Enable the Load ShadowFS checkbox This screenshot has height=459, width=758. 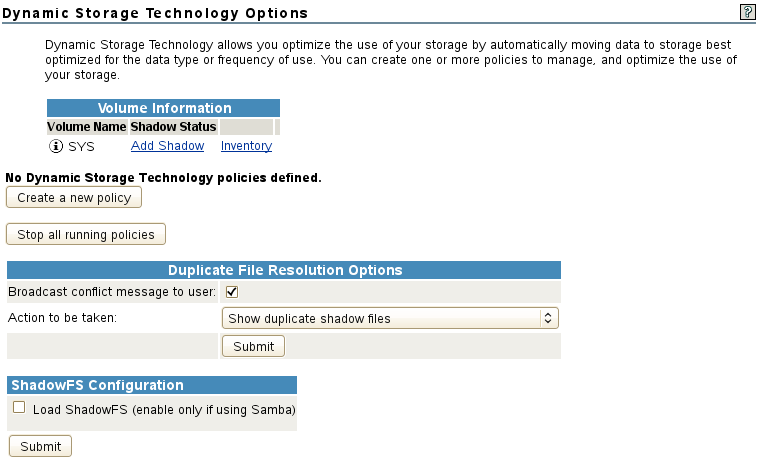[x=19, y=408]
